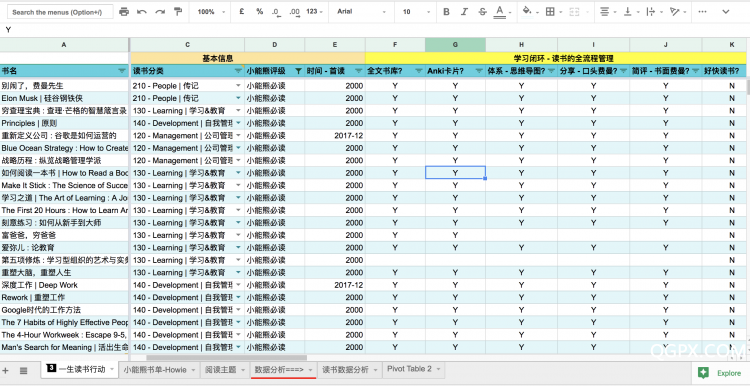Click the Search the menus field
The width and height of the screenshot is (750, 386).
(x=61, y=12)
